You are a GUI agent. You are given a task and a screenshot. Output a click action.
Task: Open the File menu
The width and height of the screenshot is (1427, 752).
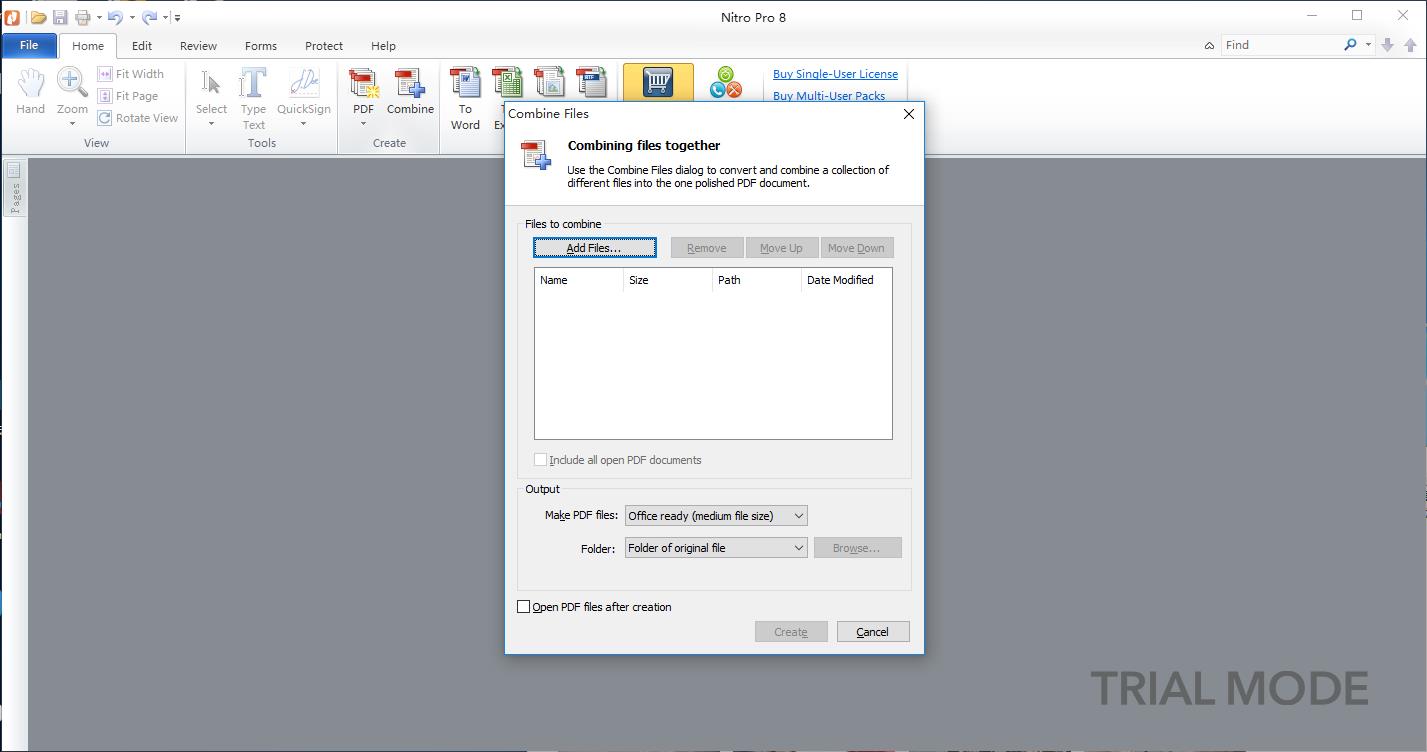pos(29,45)
